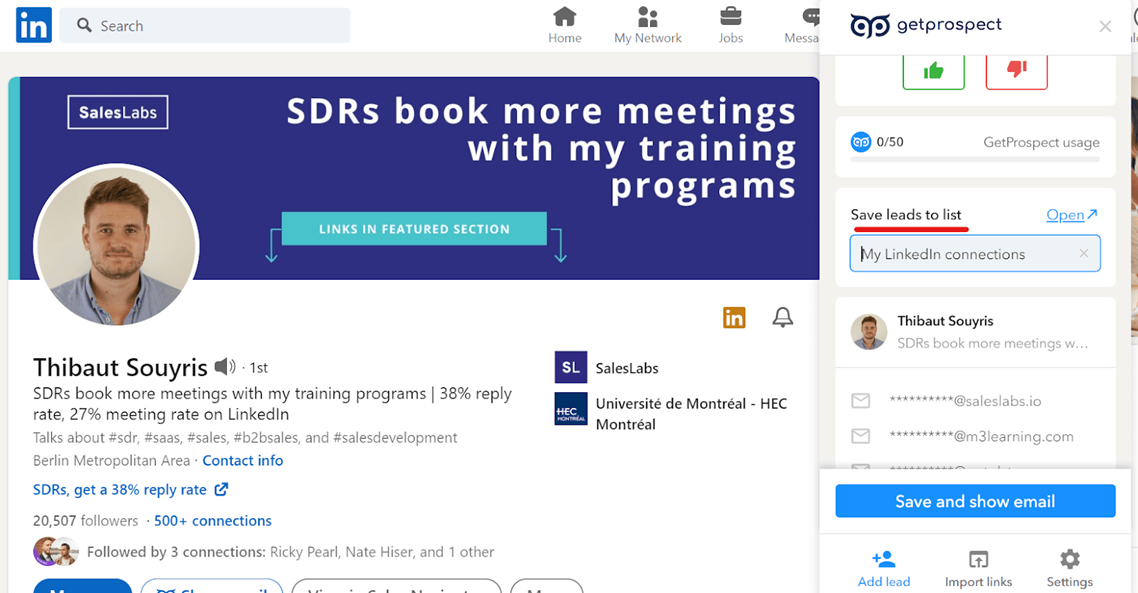Click the search magnifier icon

[84, 25]
